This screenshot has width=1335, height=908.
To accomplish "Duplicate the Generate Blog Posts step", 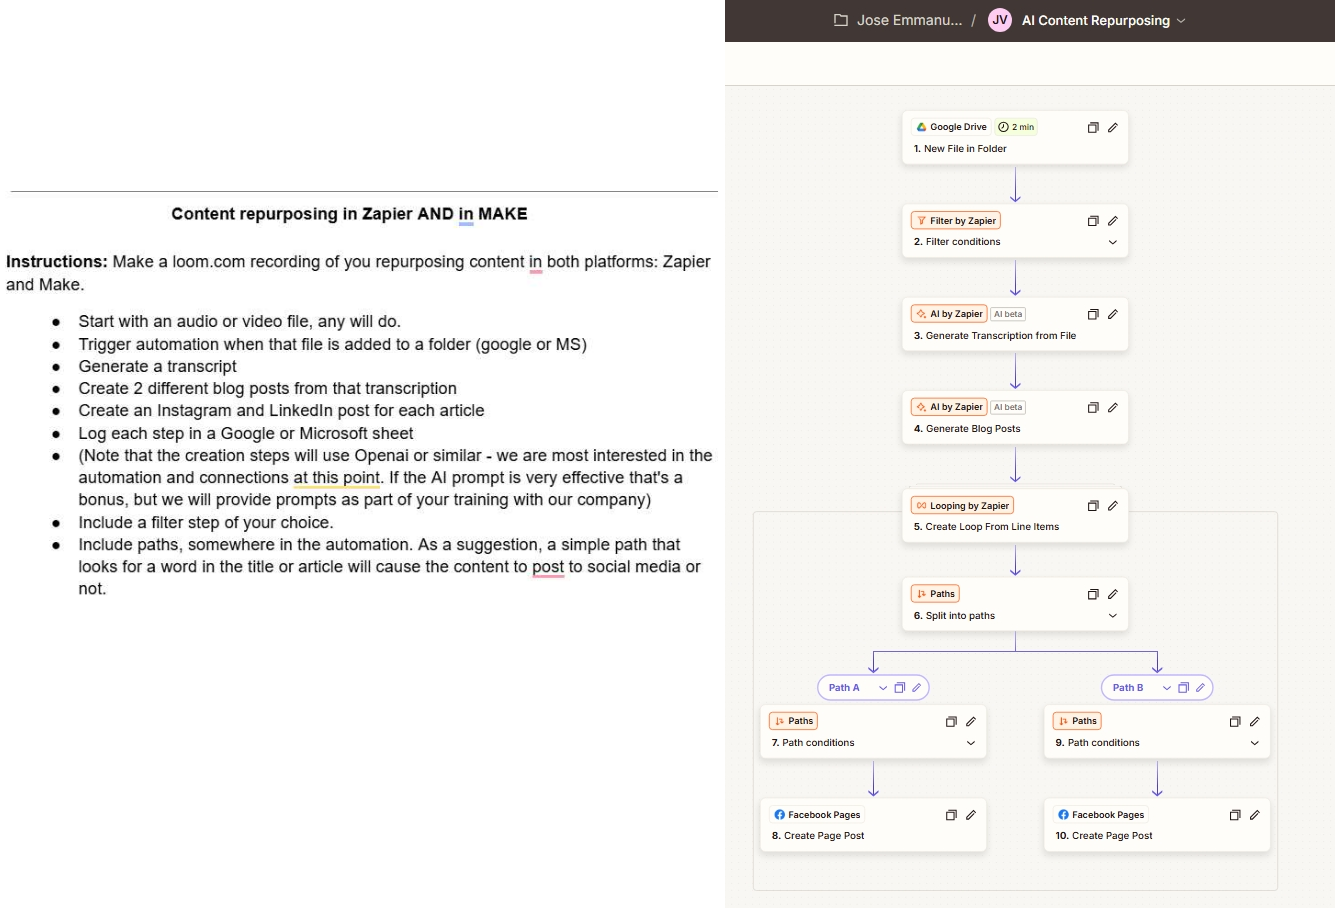I will (1093, 407).
